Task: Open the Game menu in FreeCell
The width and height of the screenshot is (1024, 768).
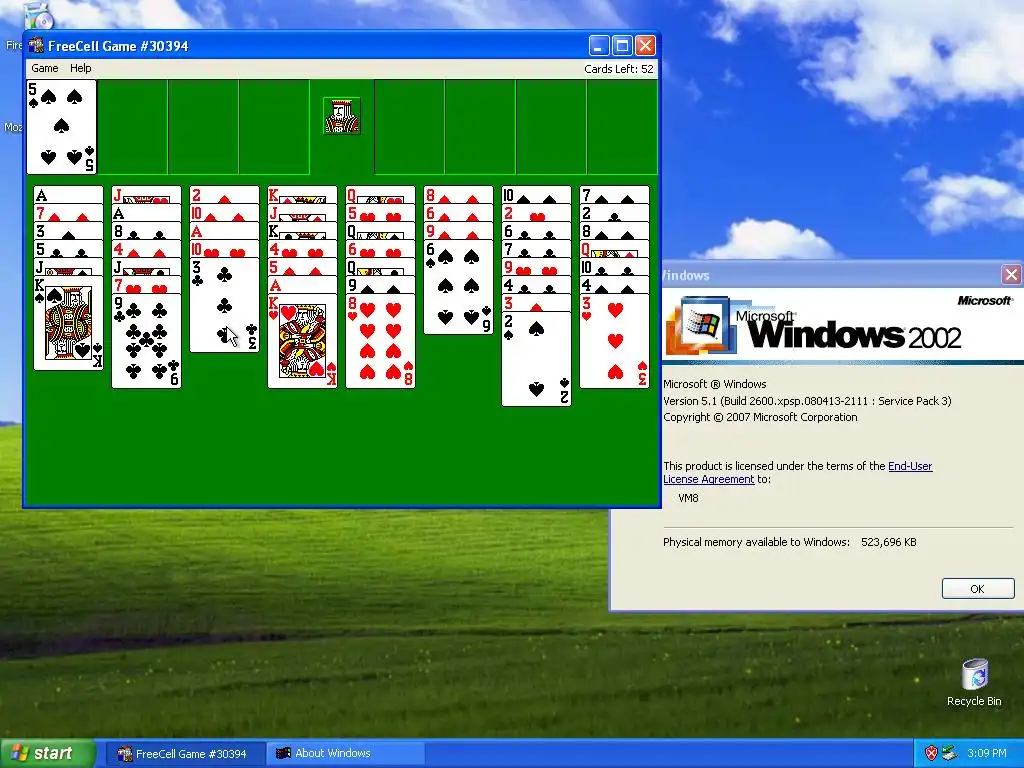Action: [x=44, y=68]
